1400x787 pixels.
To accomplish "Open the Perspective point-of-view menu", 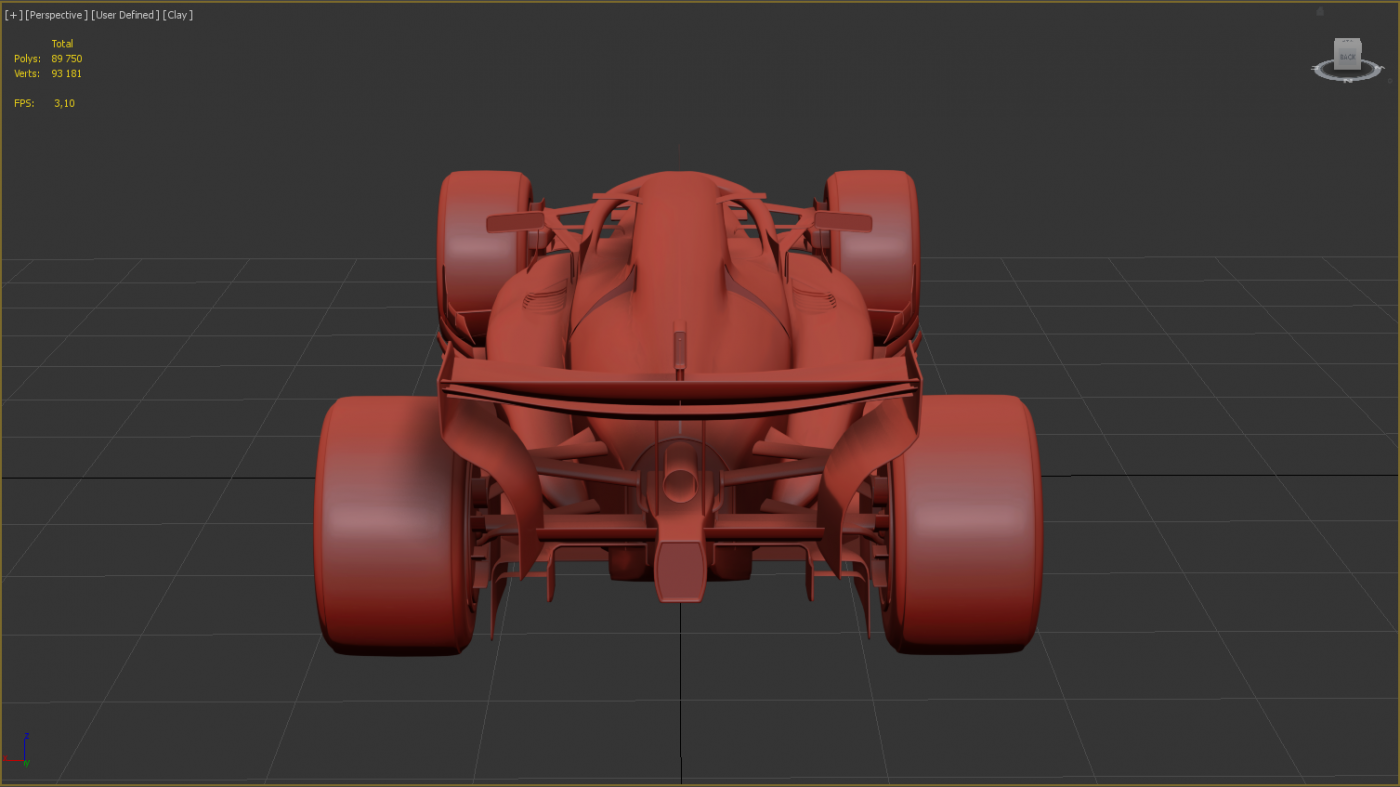I will coord(56,15).
